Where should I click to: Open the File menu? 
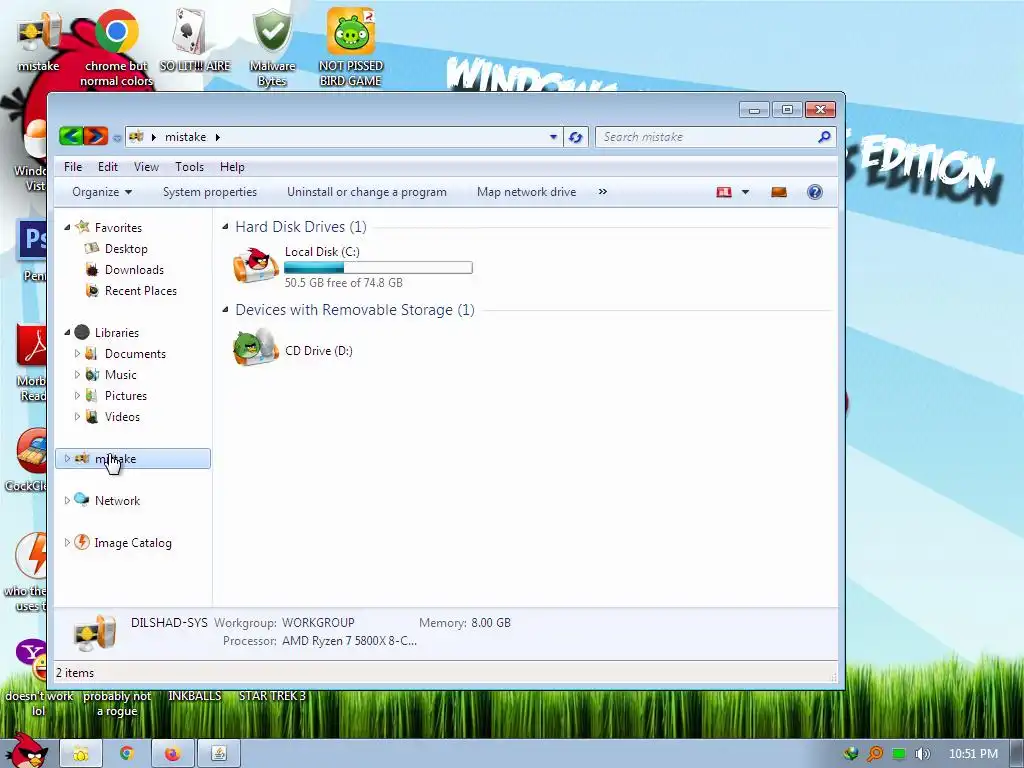tap(73, 167)
